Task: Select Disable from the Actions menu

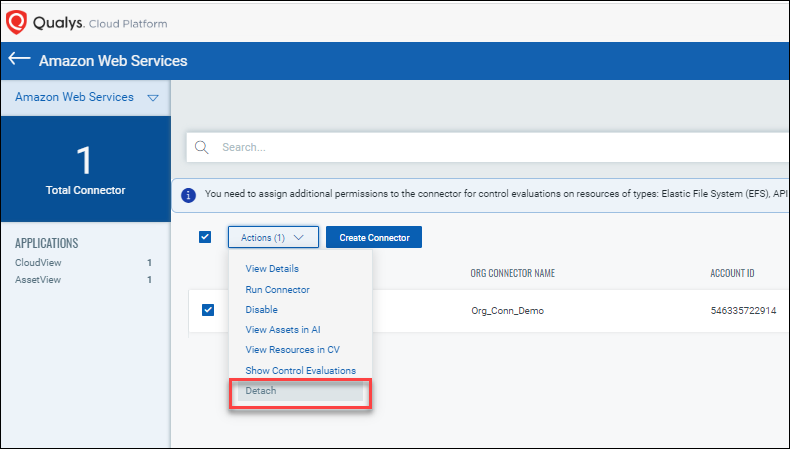Action: pyautogui.click(x=261, y=310)
